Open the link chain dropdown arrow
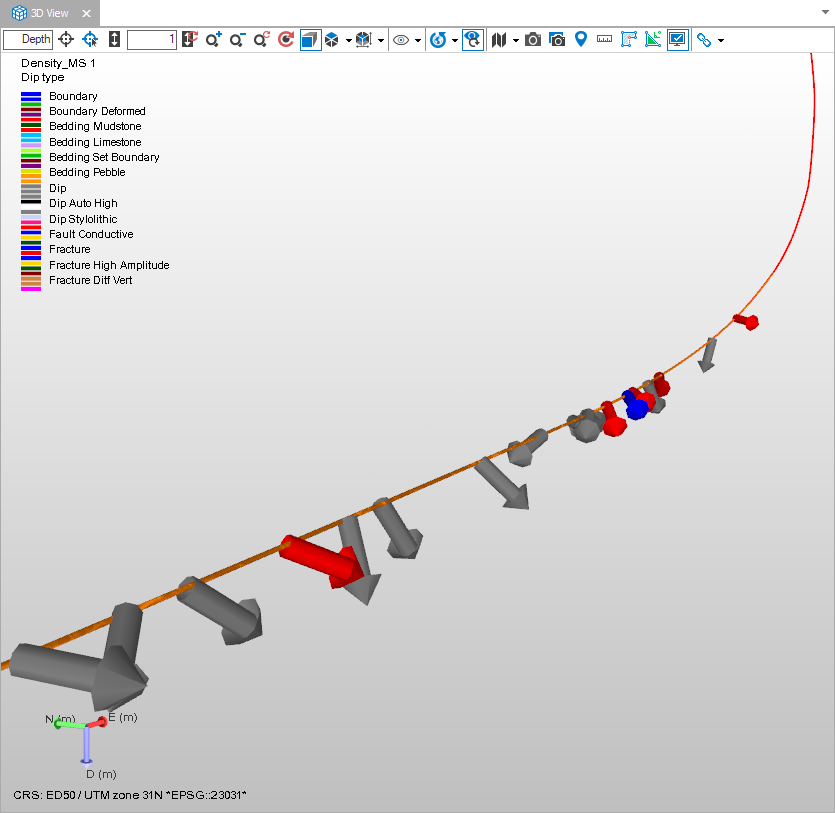This screenshot has width=835, height=813. click(x=720, y=41)
